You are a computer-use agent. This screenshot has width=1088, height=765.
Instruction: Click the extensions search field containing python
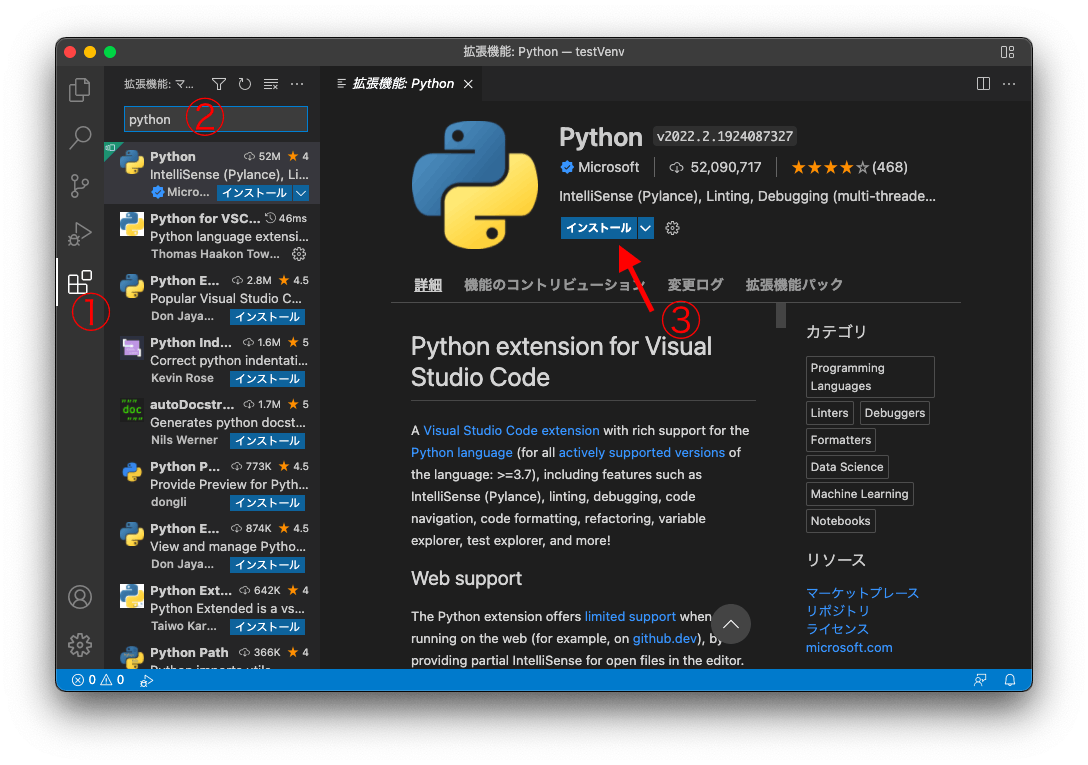[216, 119]
